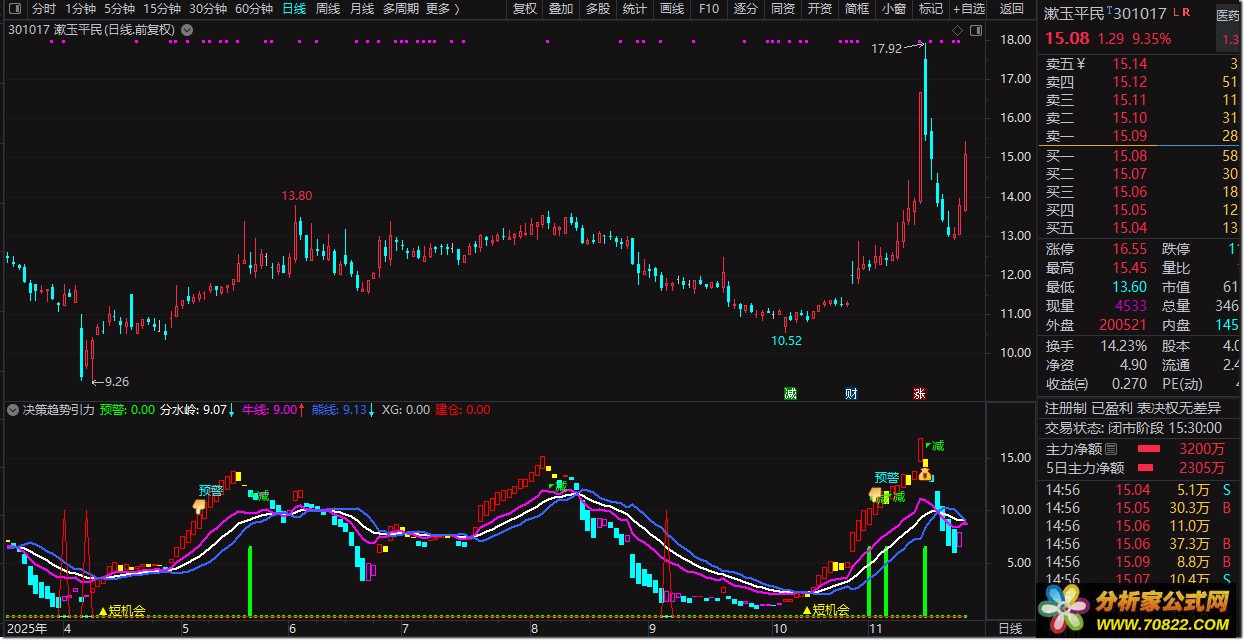The height and width of the screenshot is (641, 1246).
Task: Click the 同资 toolbar button
Action: tap(783, 8)
